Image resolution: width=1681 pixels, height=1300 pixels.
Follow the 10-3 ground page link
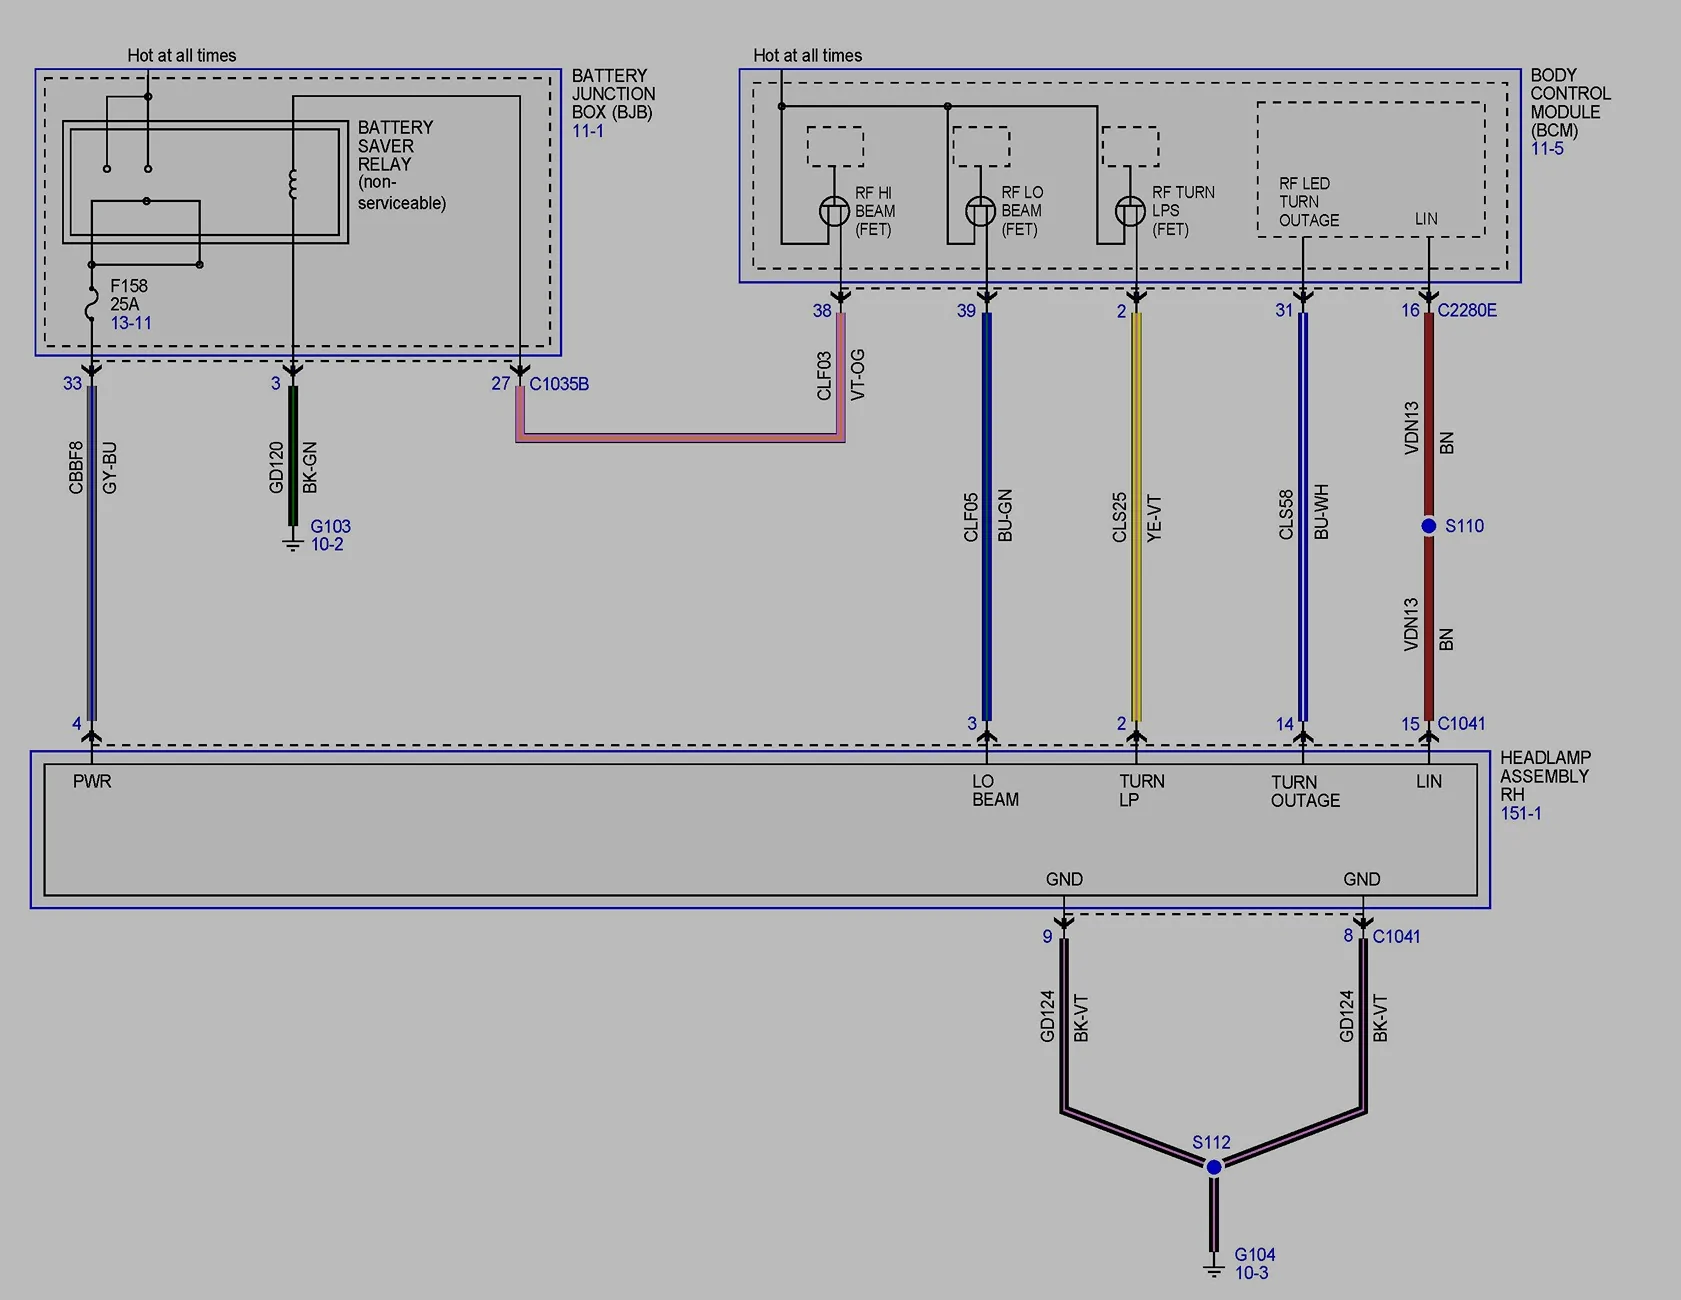pyautogui.click(x=1251, y=1273)
